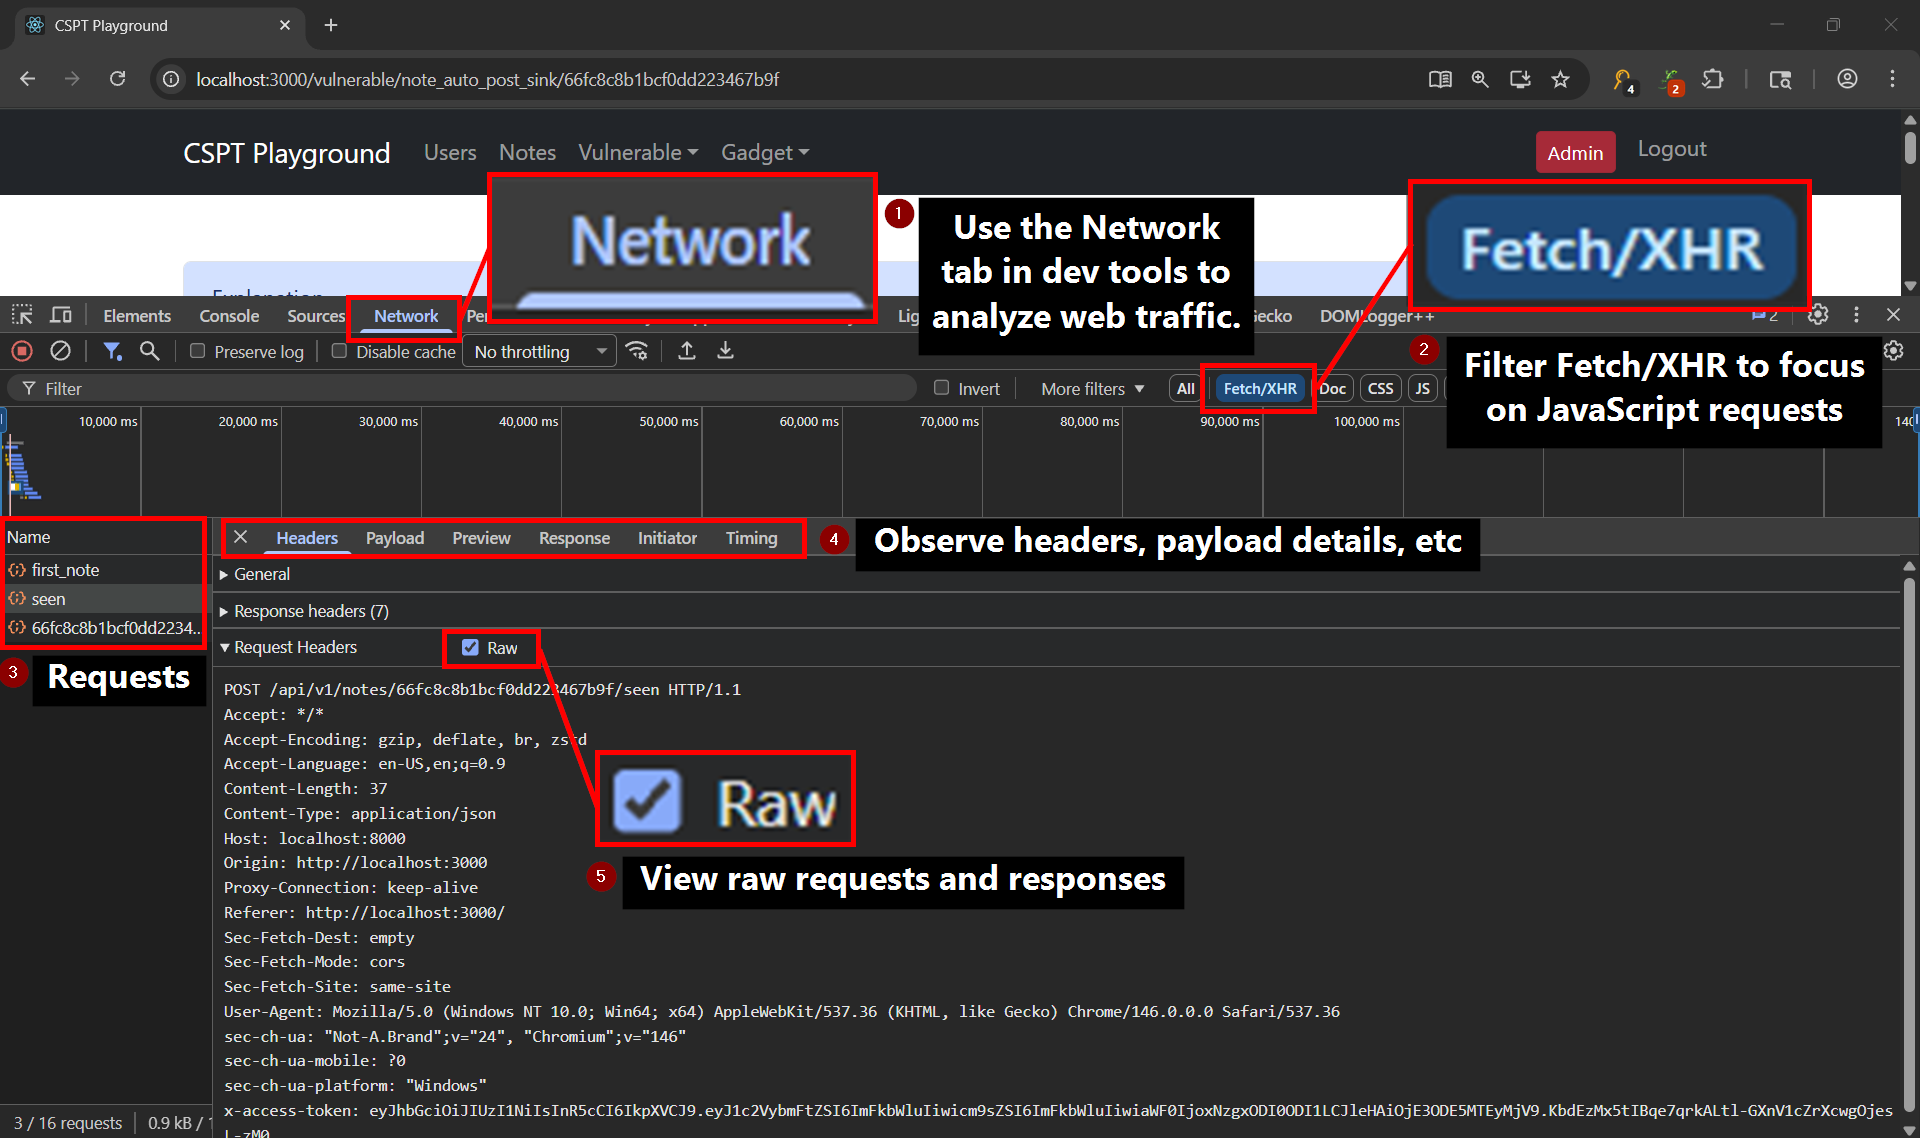The width and height of the screenshot is (1920, 1138).
Task: Open the Extensions puzzle icon
Action: tap(1713, 79)
